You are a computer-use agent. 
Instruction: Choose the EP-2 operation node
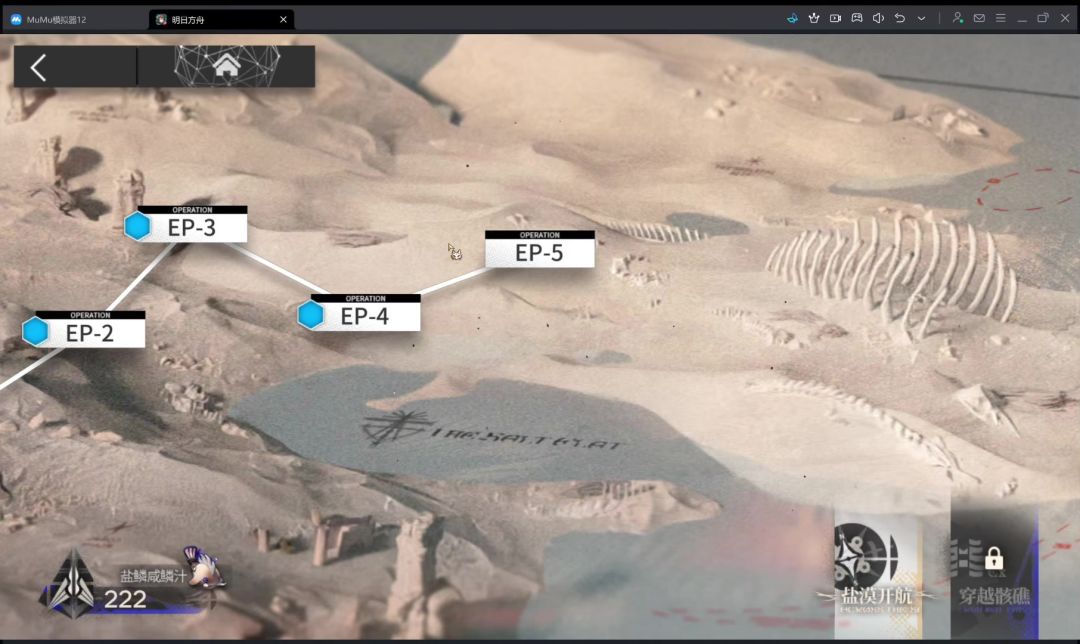click(83, 329)
